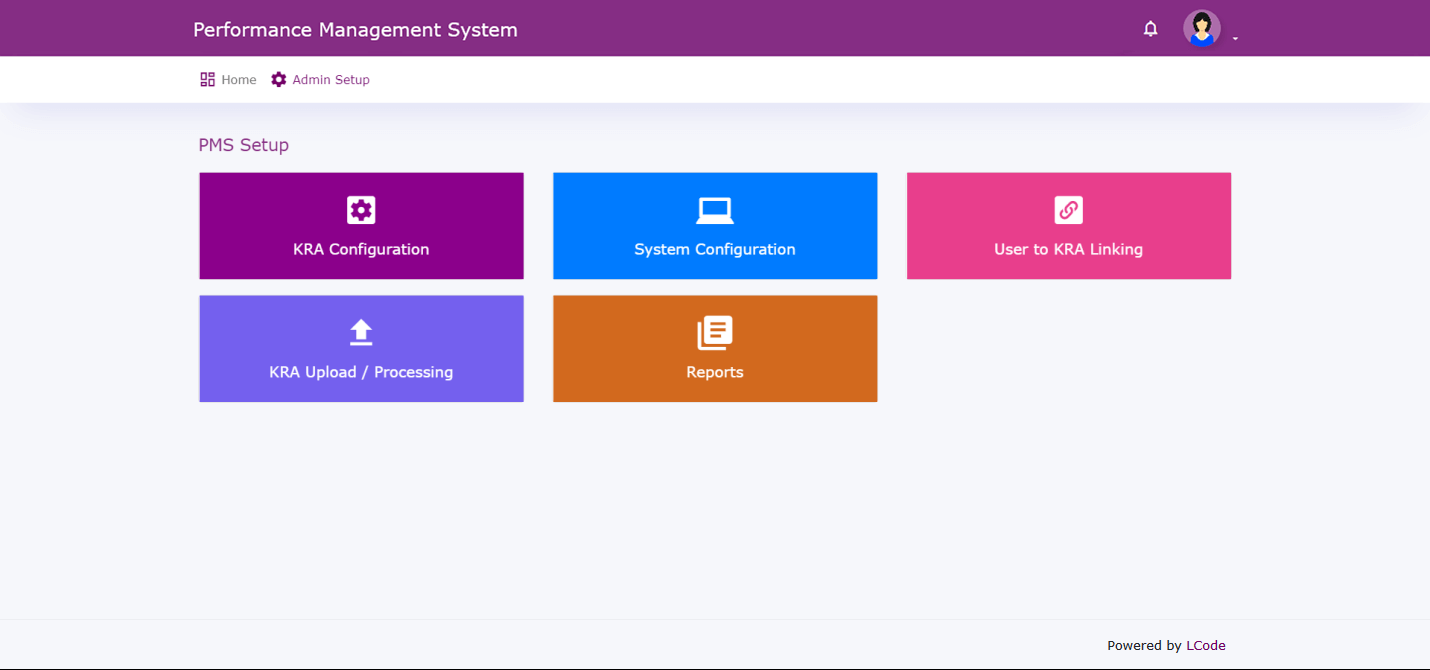The height and width of the screenshot is (670, 1430).
Task: Click the PMS Setup heading
Action: click(x=244, y=145)
